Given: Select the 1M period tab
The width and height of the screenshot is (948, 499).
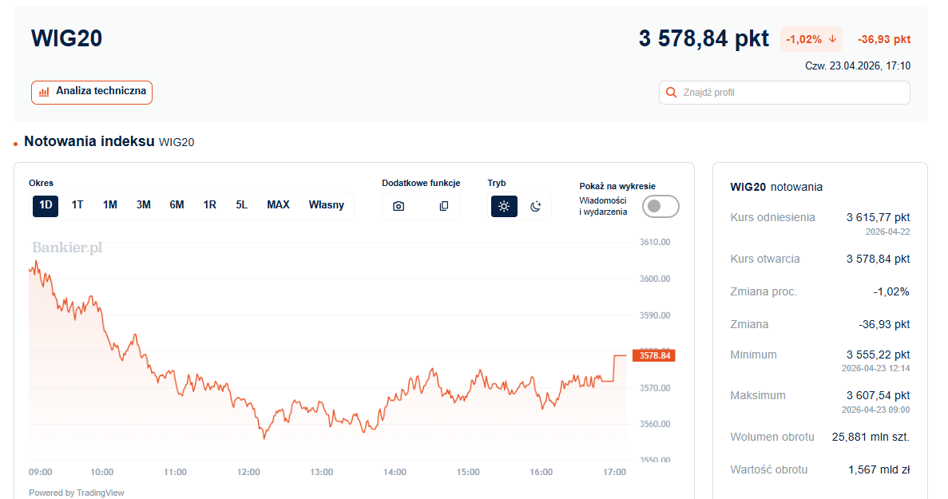Looking at the screenshot, I should point(110,205).
